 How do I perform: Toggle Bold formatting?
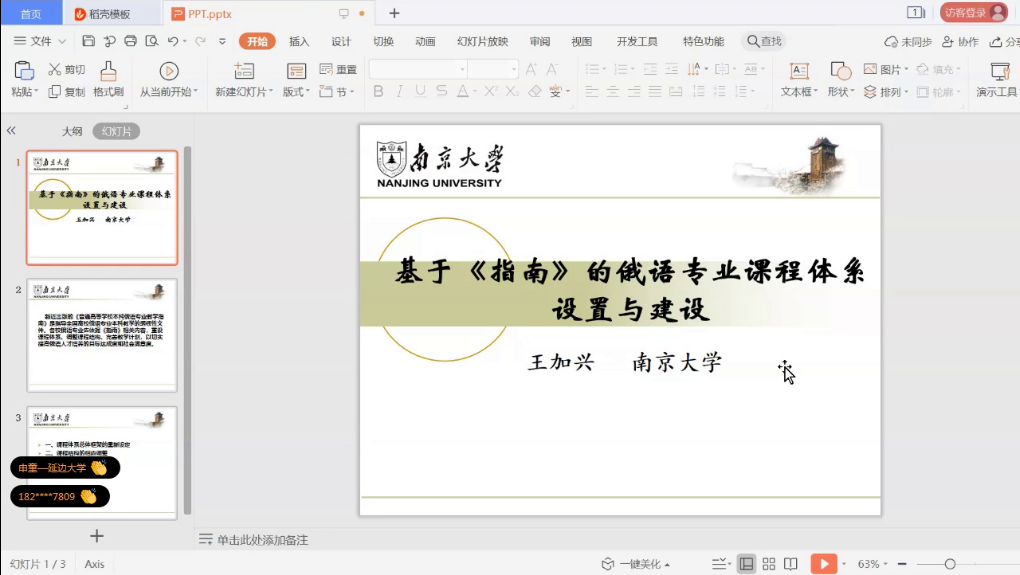378,92
